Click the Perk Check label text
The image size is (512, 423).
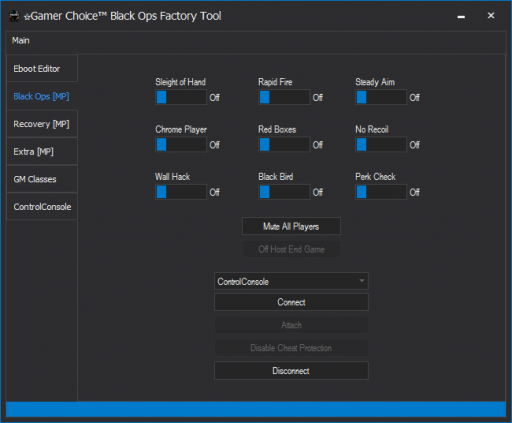[375, 177]
